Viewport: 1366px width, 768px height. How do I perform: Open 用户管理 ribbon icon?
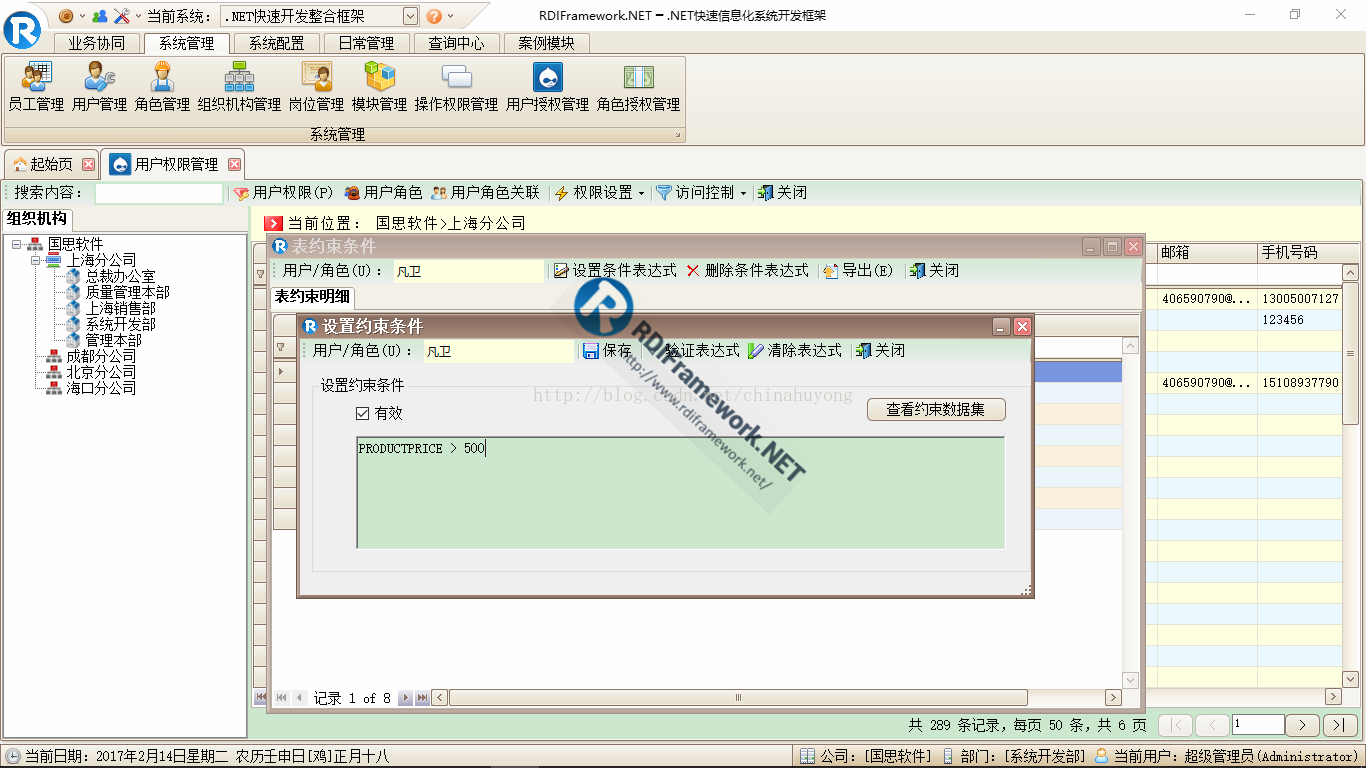[99, 87]
